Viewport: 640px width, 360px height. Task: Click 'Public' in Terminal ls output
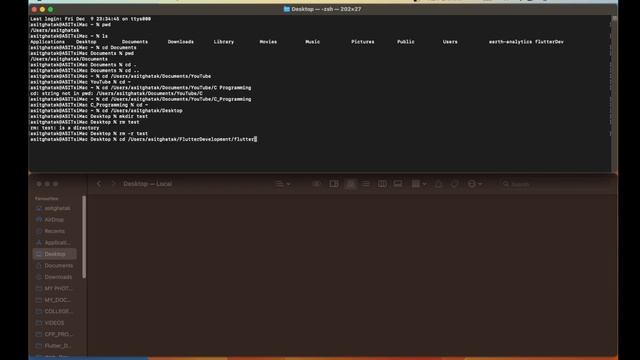tap(406, 42)
